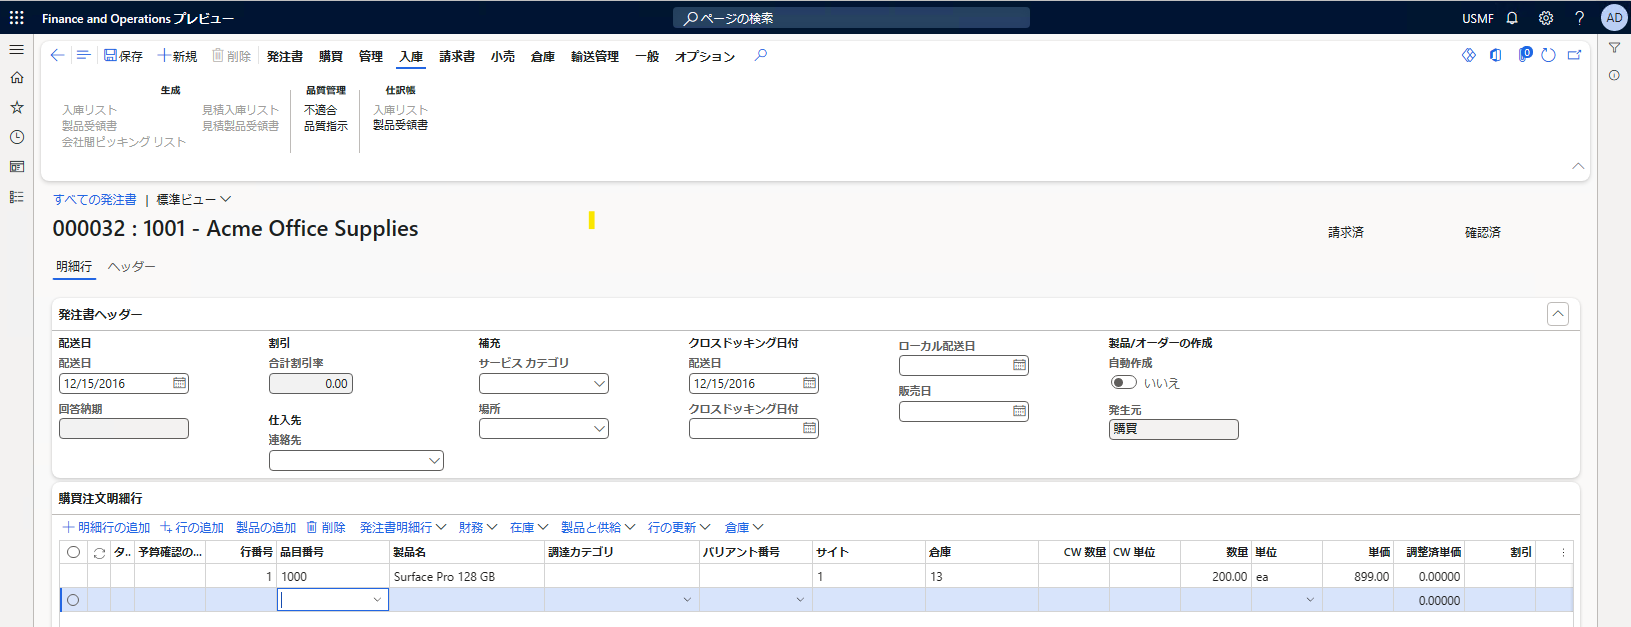Click the USMF company indicator

pos(1478,18)
